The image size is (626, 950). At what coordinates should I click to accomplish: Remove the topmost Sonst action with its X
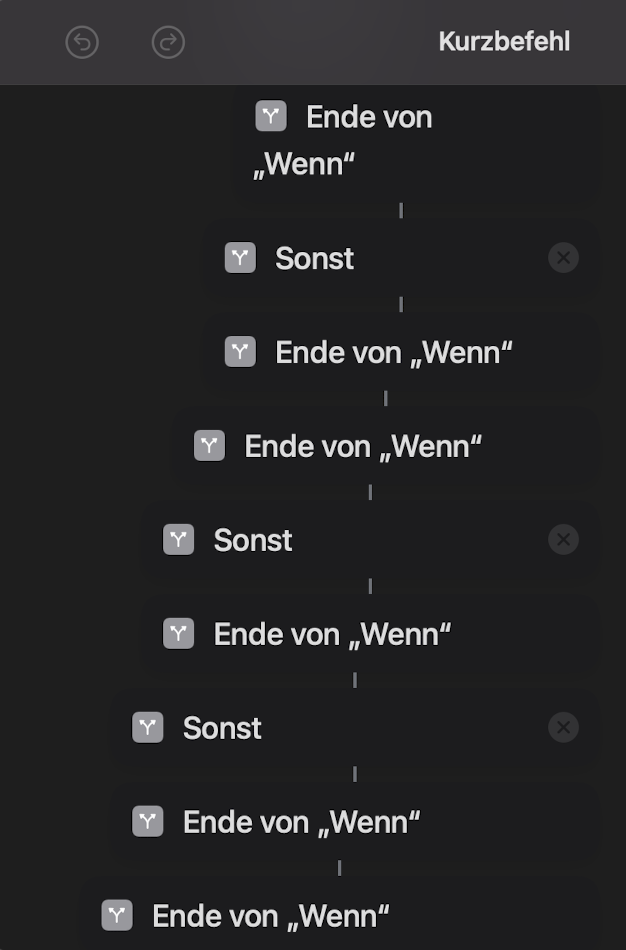pyautogui.click(x=563, y=258)
